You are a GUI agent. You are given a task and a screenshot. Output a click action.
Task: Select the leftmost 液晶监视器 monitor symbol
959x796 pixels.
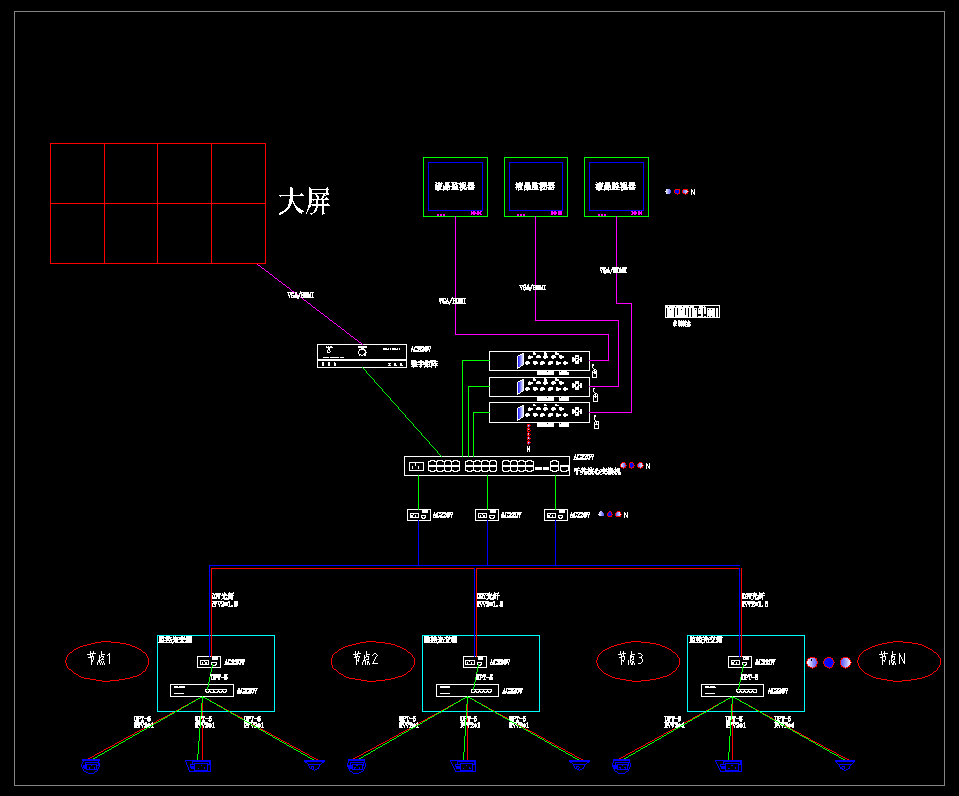pos(455,187)
